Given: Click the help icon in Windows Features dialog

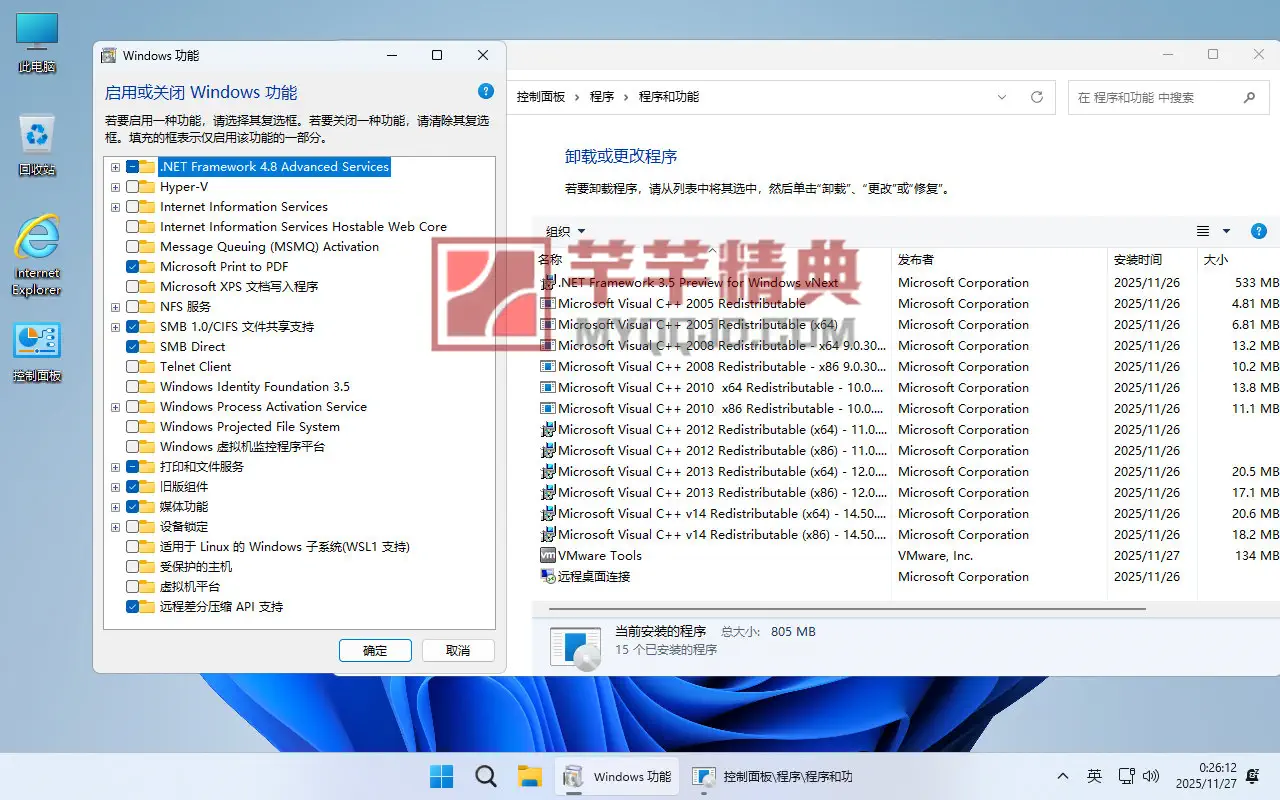Looking at the screenshot, I should click(486, 91).
